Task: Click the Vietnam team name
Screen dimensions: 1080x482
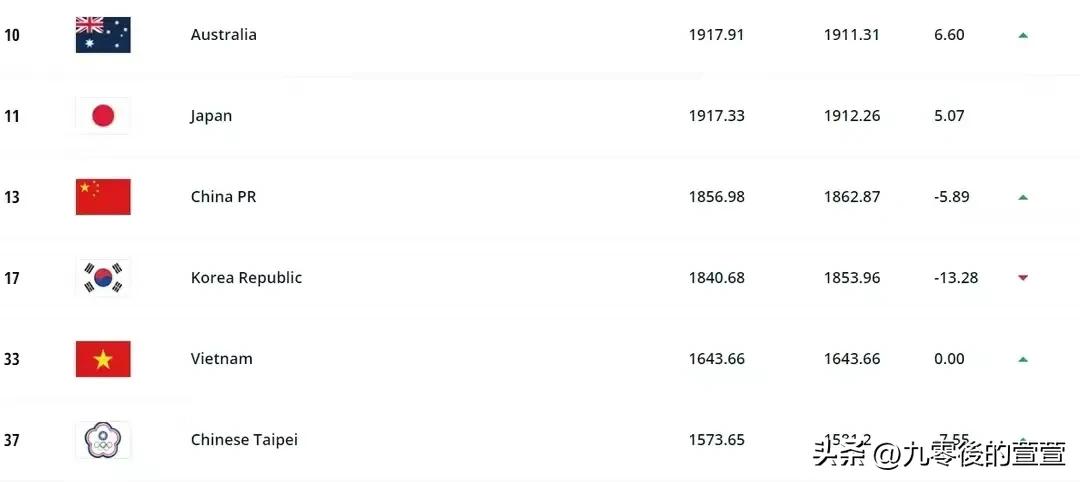Action: click(221, 359)
